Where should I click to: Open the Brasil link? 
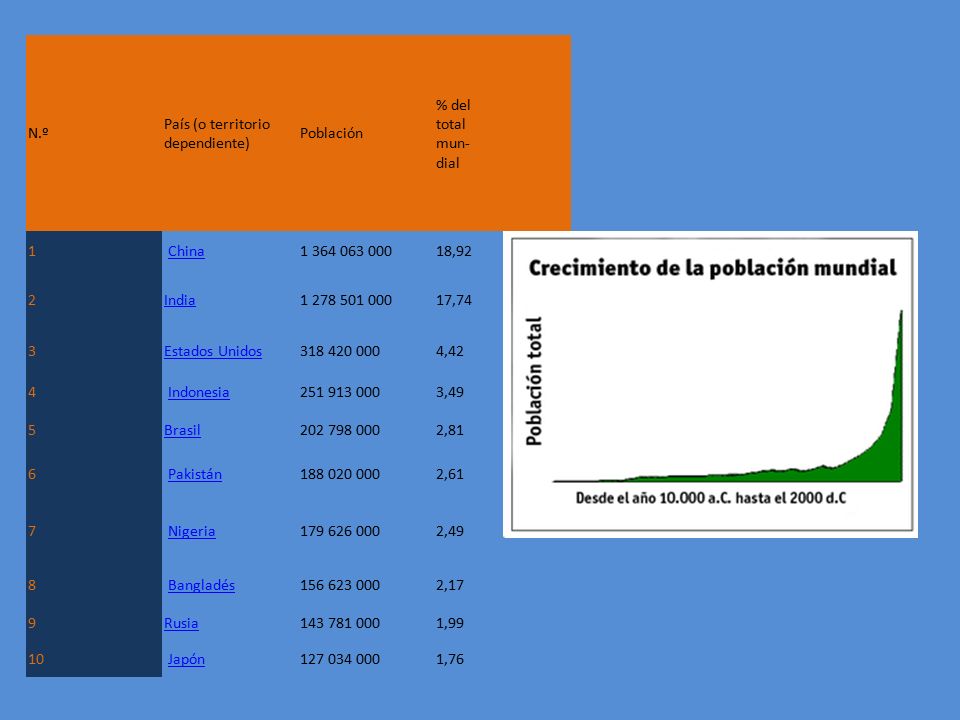182,430
